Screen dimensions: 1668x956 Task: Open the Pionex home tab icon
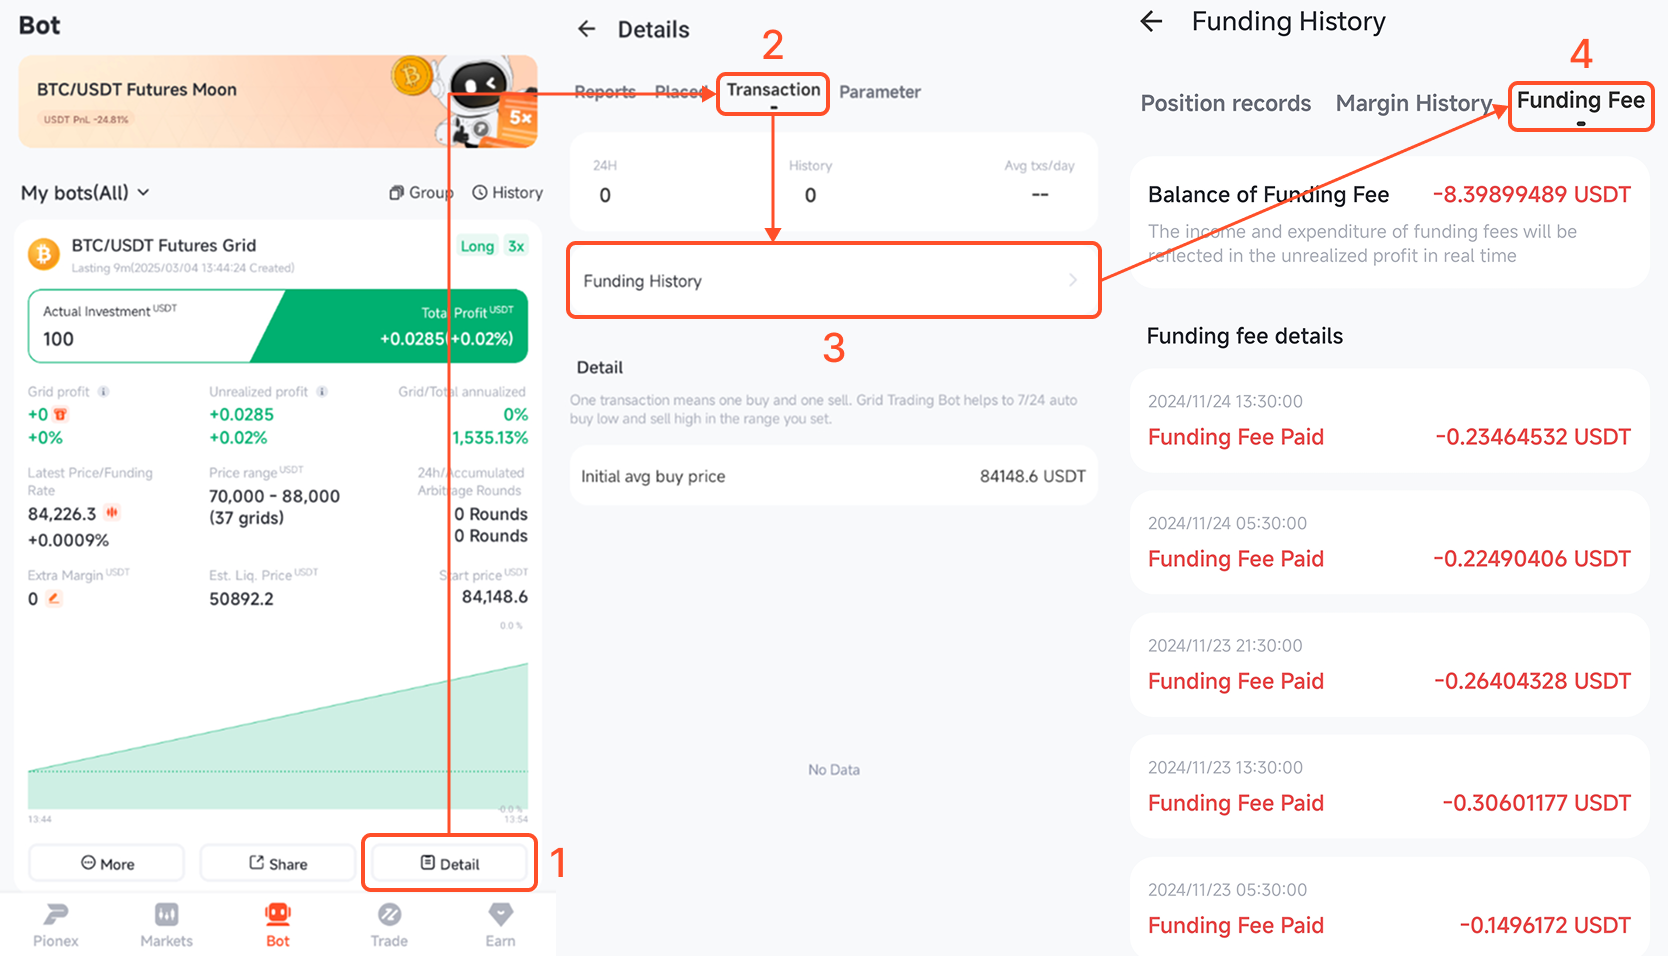pos(56,914)
